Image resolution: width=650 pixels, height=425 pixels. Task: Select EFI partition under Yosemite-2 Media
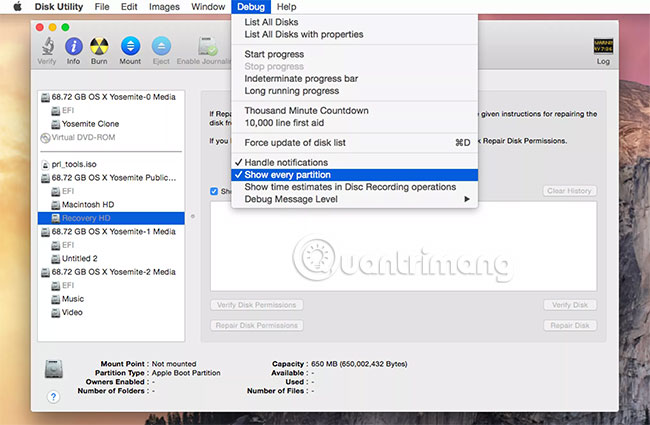[111, 286]
